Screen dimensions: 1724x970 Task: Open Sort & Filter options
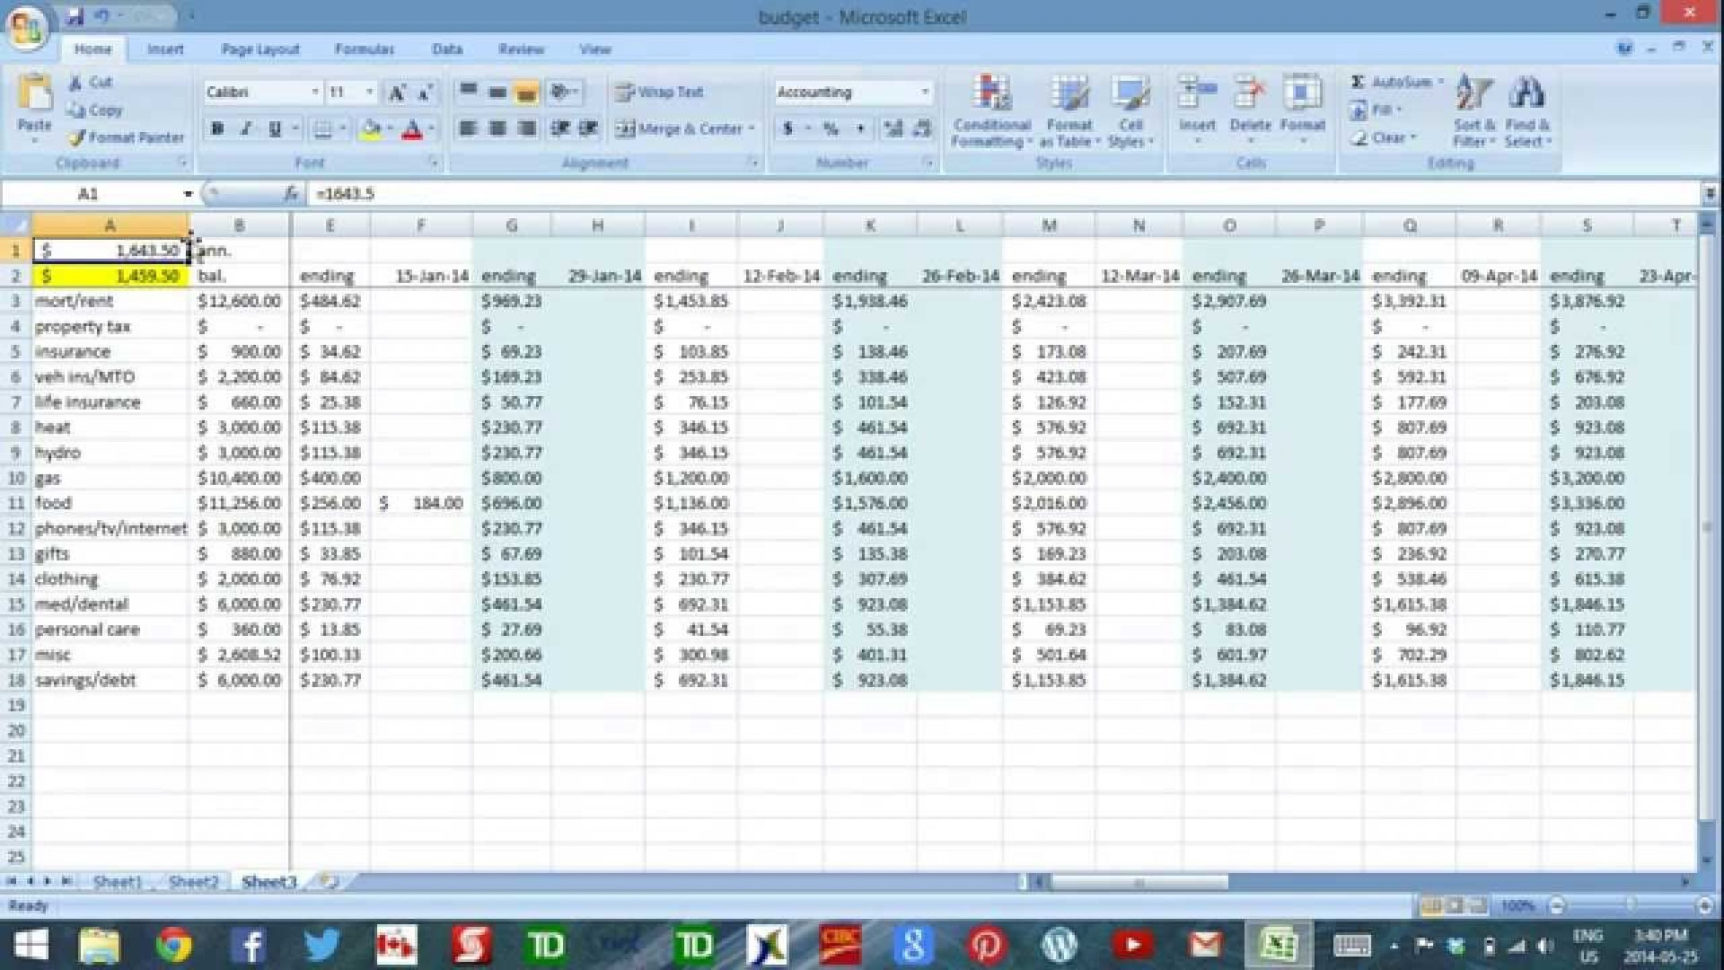1472,112
